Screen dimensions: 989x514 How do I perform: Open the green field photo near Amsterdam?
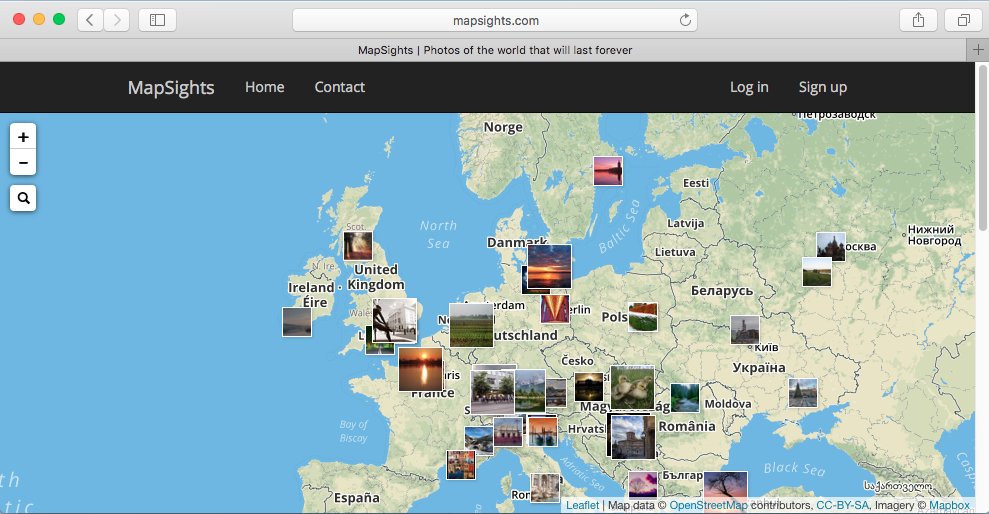[x=471, y=325]
